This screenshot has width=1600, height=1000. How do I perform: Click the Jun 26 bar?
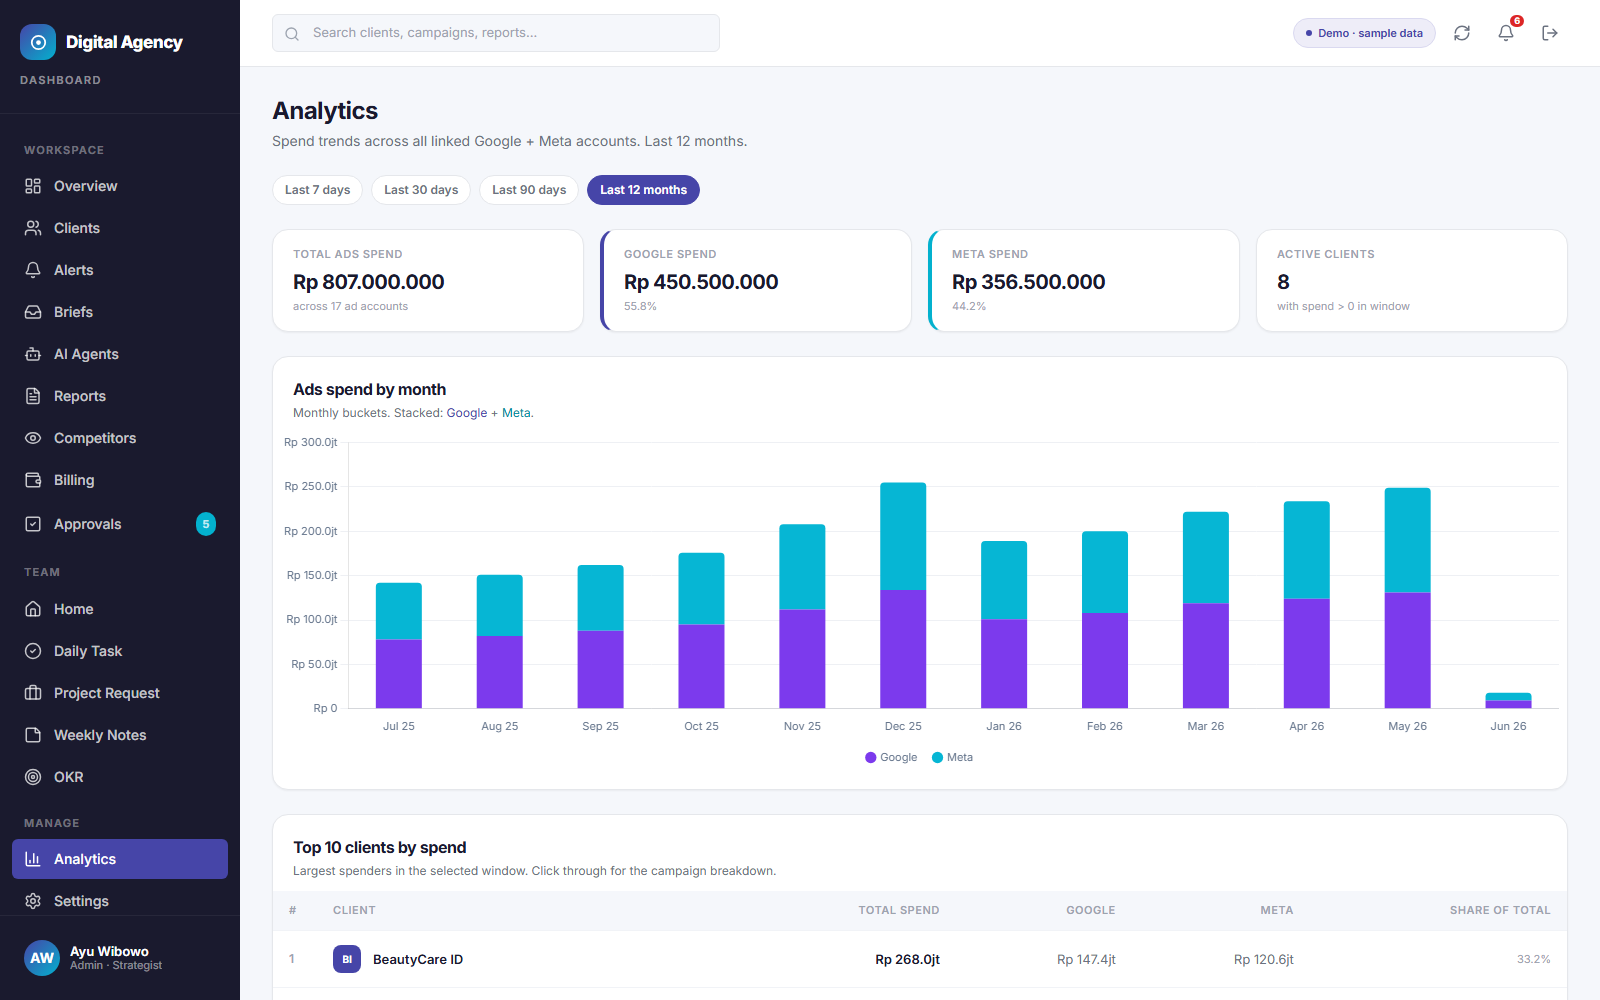[1508, 700]
